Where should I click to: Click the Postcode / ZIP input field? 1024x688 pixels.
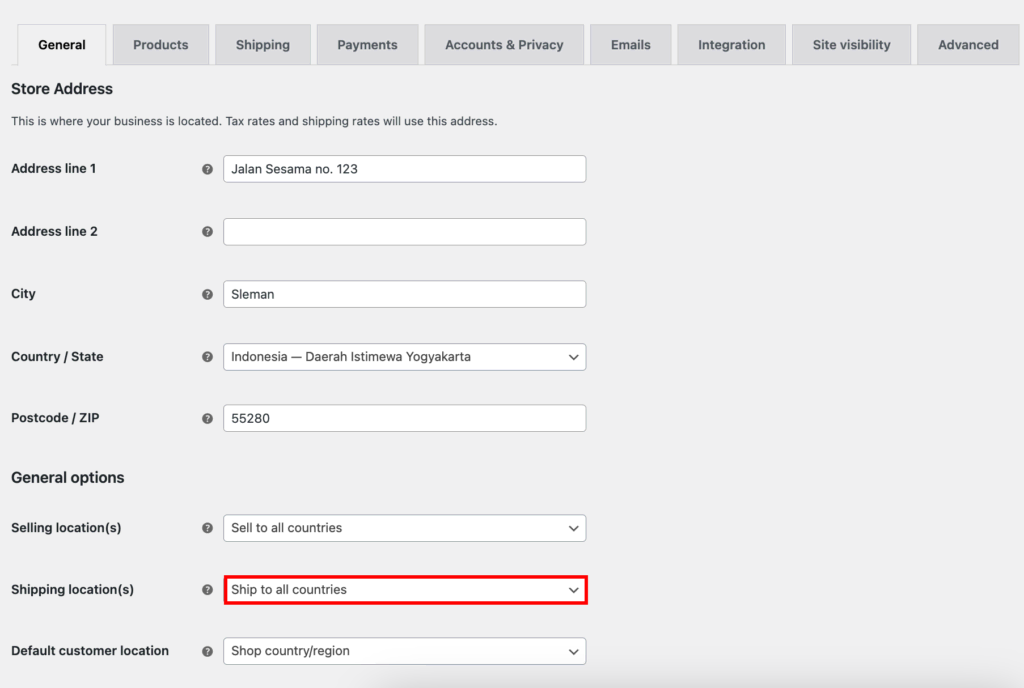tap(404, 419)
